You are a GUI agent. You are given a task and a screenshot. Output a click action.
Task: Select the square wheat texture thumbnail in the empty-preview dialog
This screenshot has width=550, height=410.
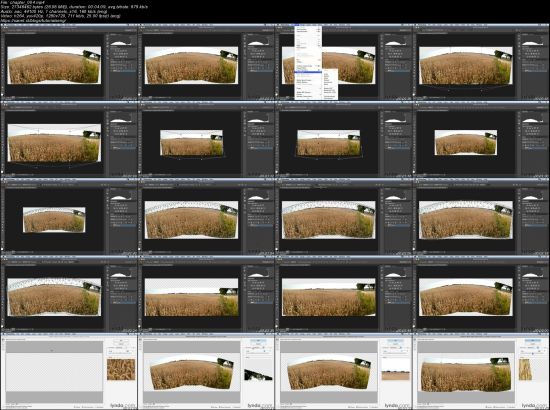coord(121,370)
